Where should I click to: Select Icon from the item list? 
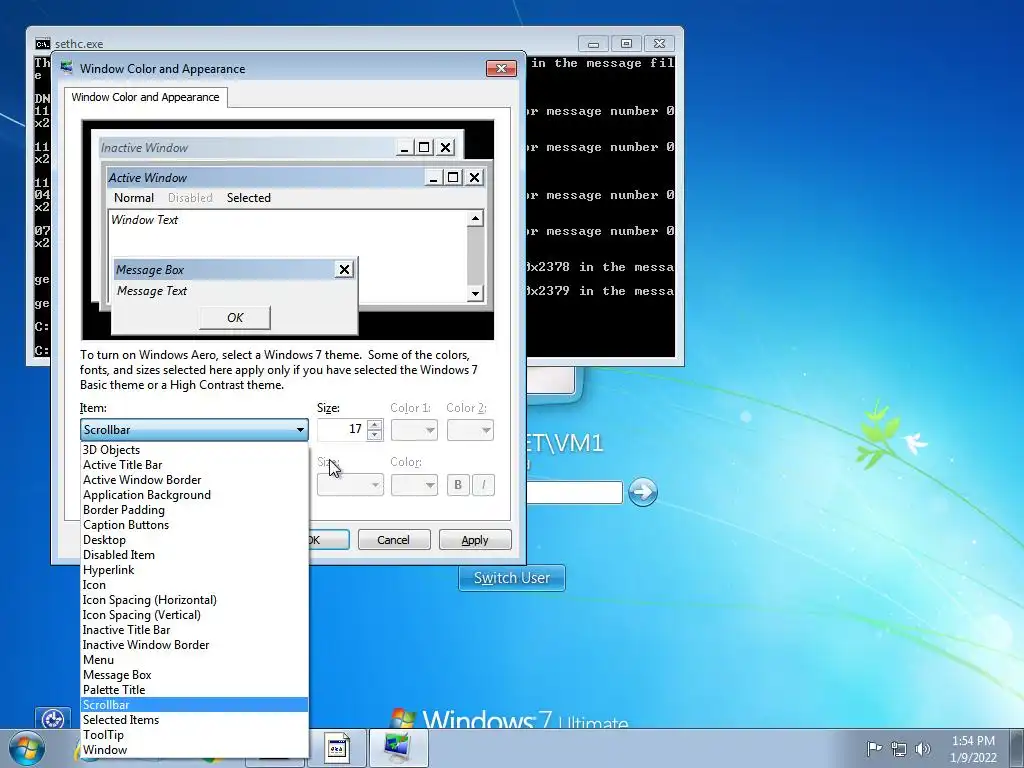(194, 585)
